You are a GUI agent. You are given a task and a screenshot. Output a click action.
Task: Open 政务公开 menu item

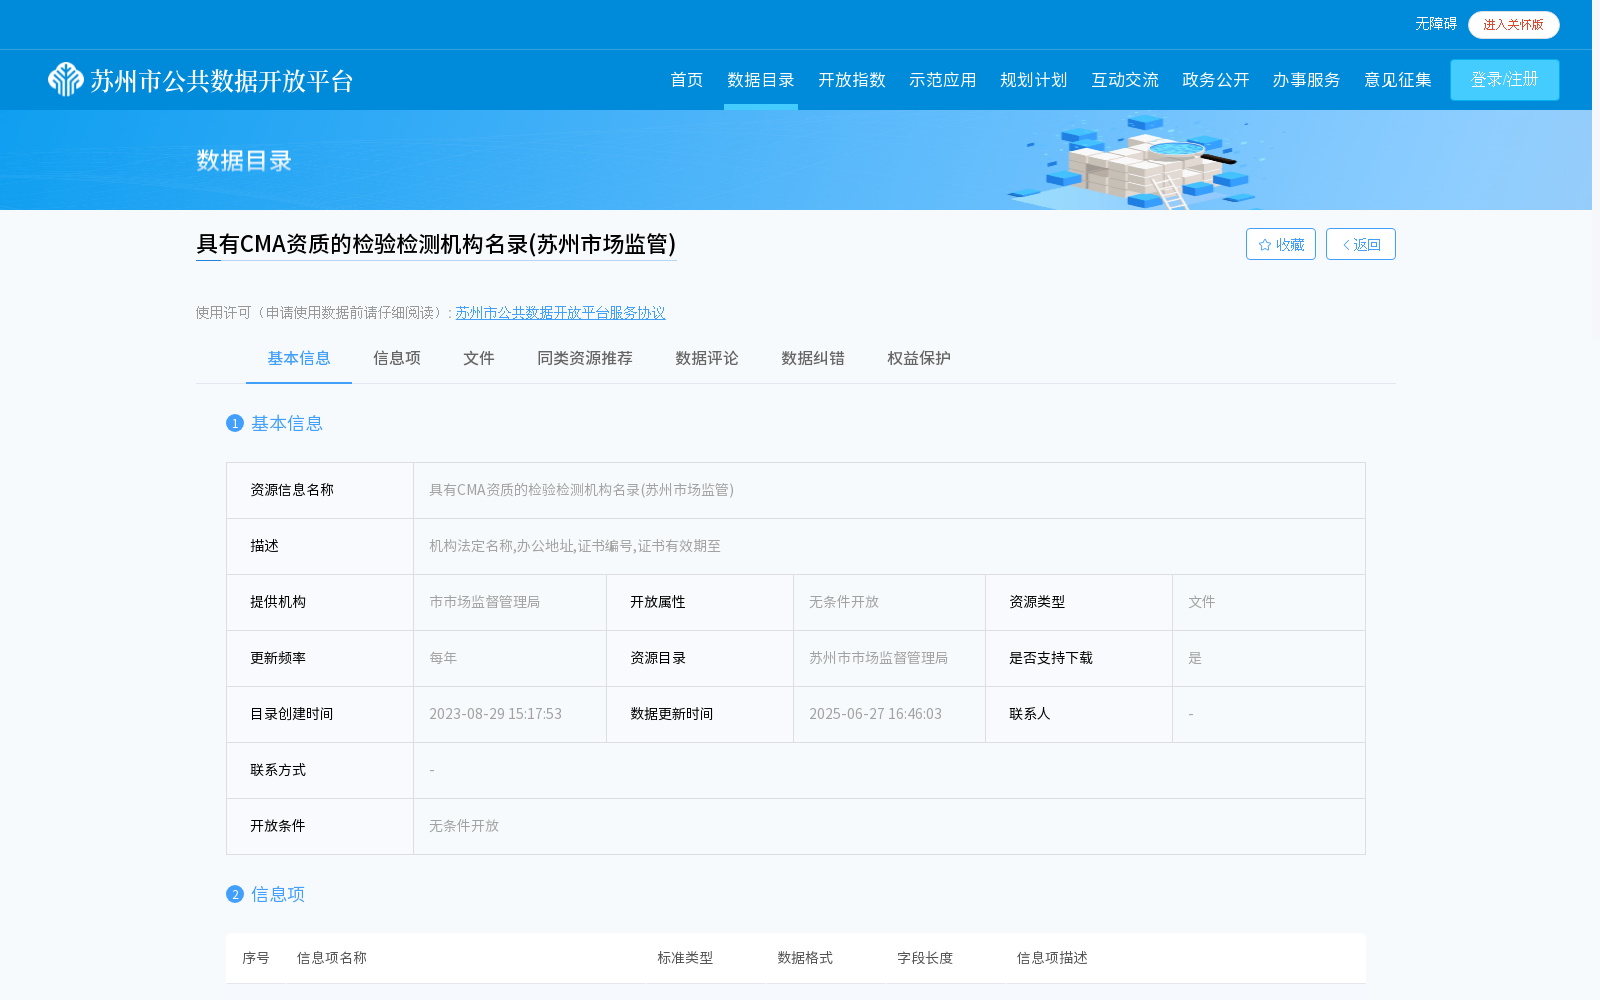[1216, 80]
